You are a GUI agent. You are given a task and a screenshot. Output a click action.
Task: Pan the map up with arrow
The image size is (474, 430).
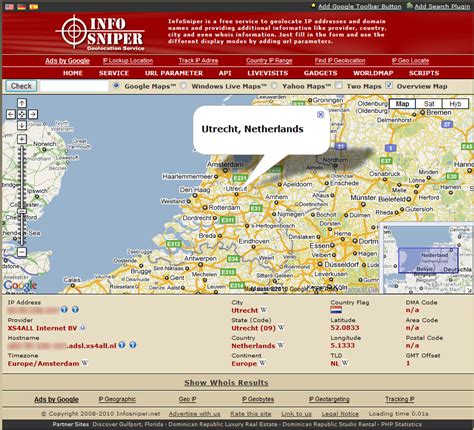22,103
